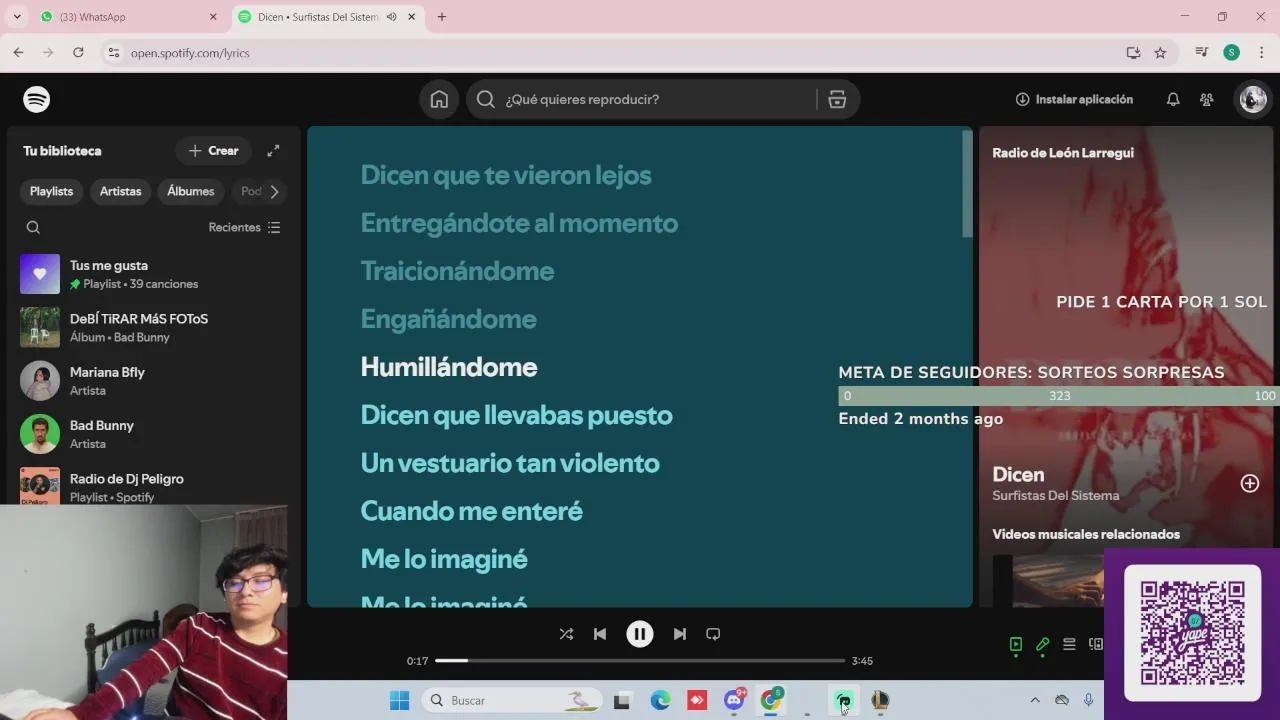
Task: Open the Tus me gusta playlist
Action: tap(152, 274)
